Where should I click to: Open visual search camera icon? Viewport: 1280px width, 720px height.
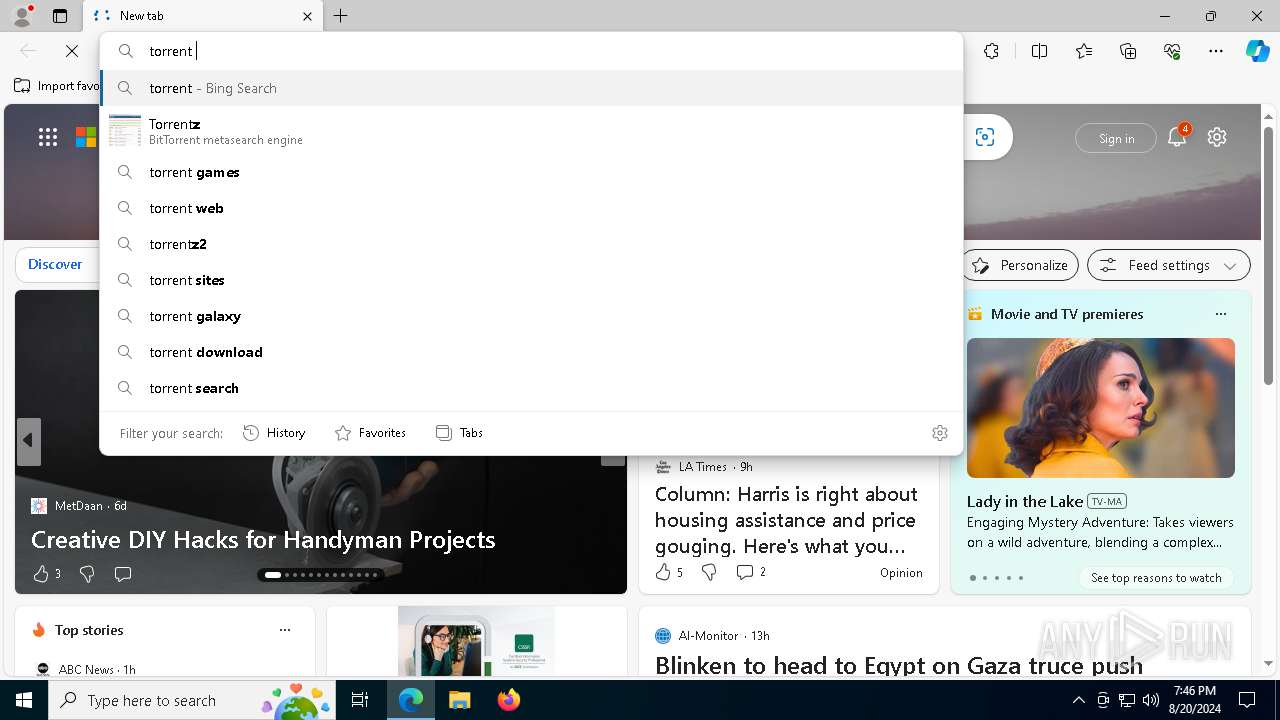(x=985, y=137)
